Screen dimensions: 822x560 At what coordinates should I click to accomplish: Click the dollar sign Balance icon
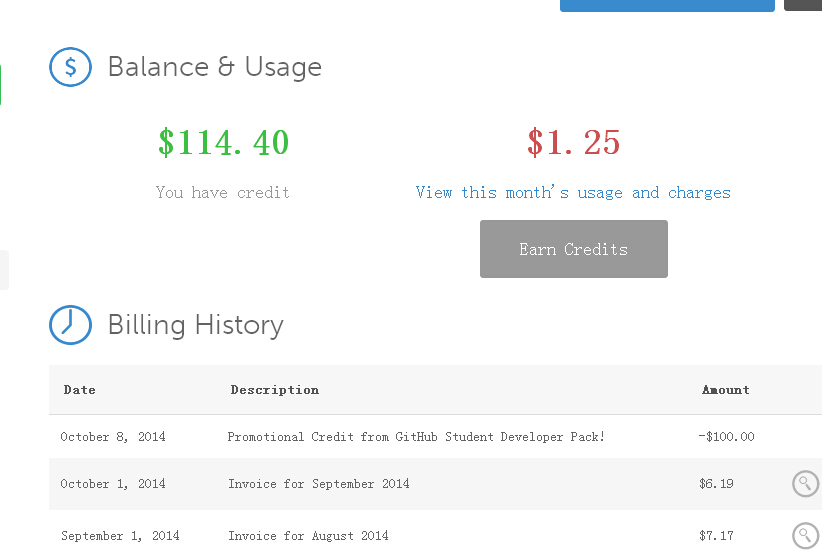pyautogui.click(x=70, y=67)
